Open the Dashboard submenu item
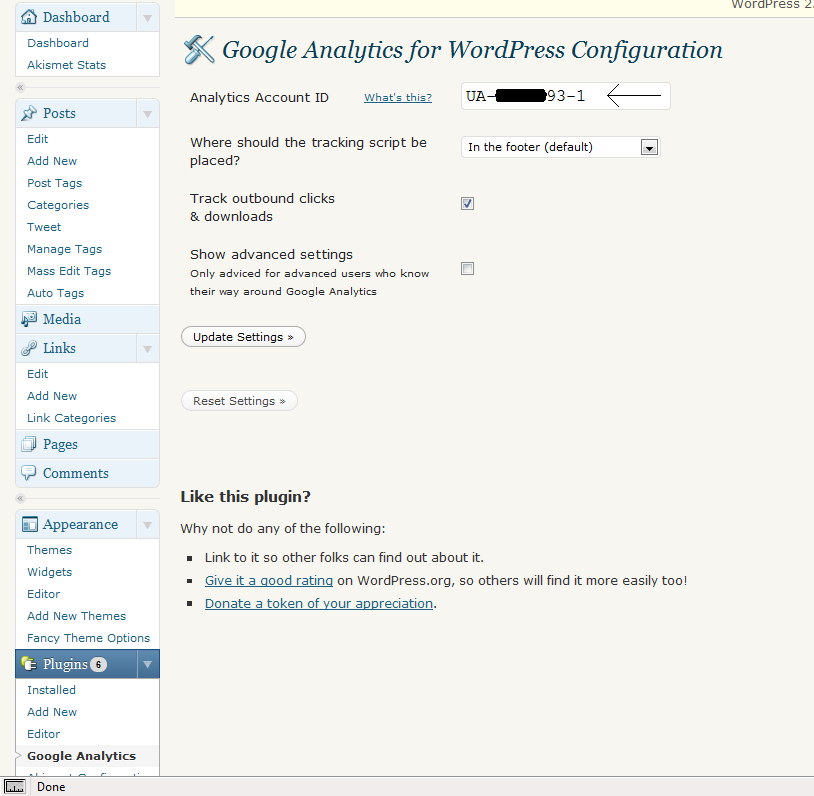814x796 pixels. [58, 43]
